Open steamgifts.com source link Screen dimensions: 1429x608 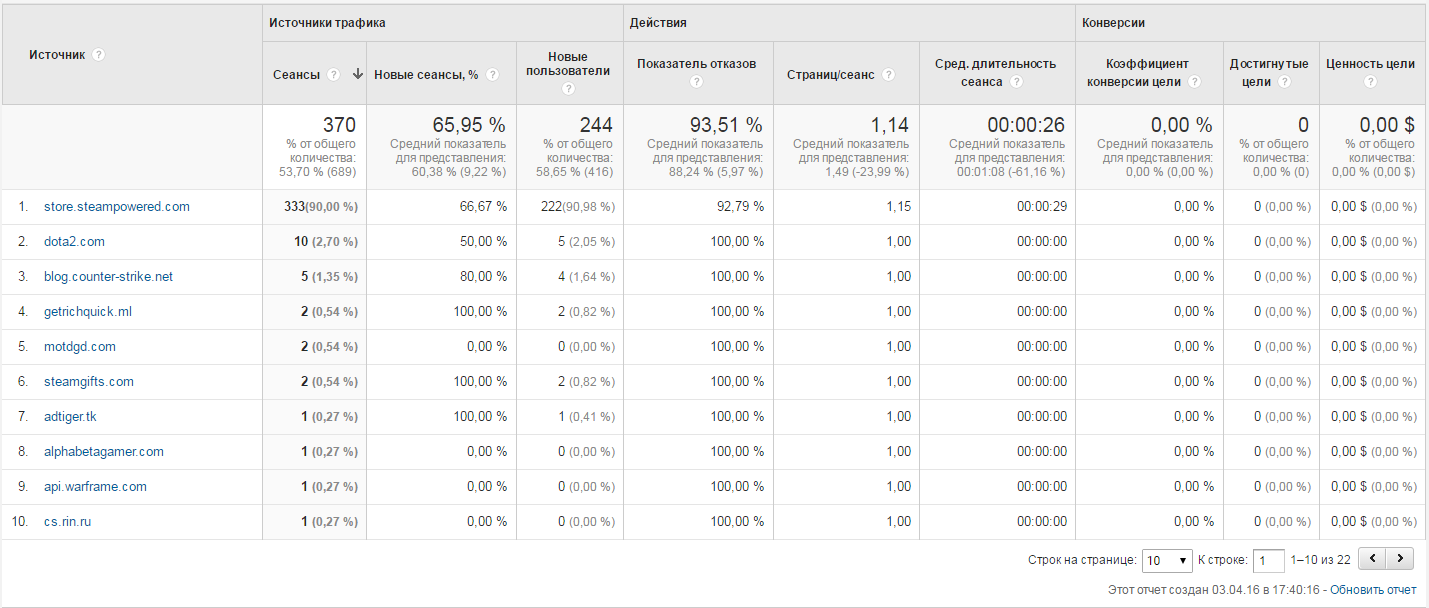click(x=88, y=382)
